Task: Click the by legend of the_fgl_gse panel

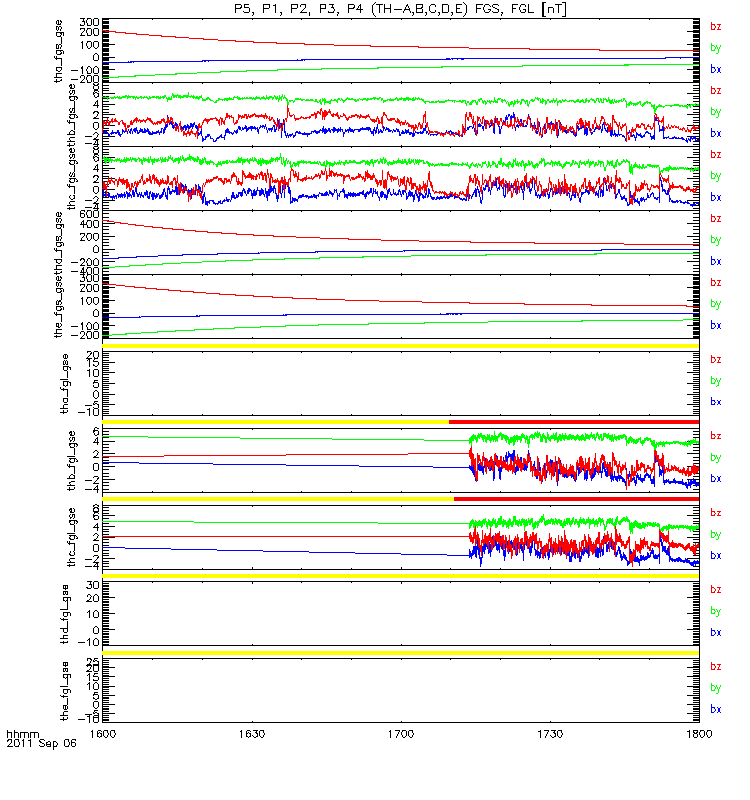Action: pyautogui.click(x=716, y=688)
